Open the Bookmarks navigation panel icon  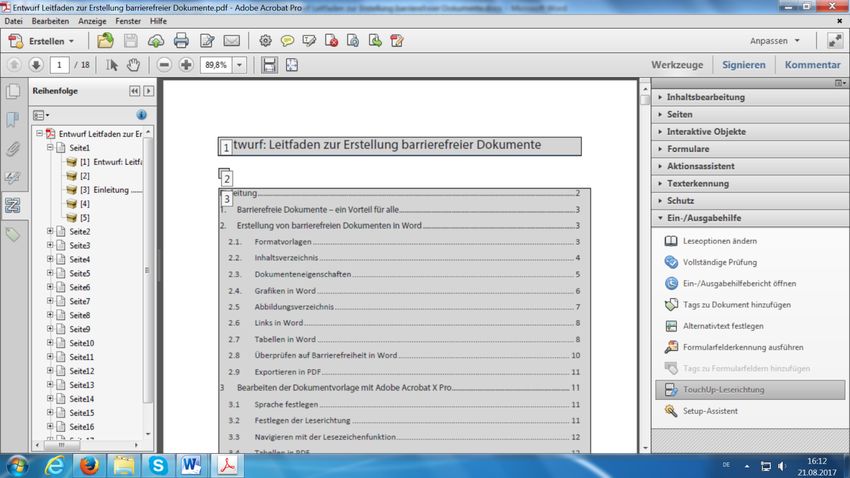(x=13, y=120)
